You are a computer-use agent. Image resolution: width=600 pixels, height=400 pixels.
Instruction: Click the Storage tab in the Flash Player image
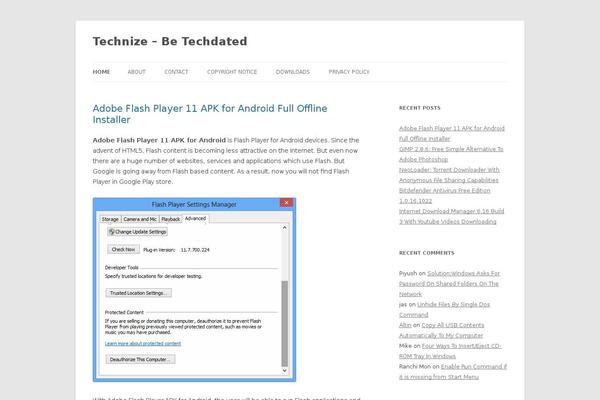pyautogui.click(x=110, y=219)
